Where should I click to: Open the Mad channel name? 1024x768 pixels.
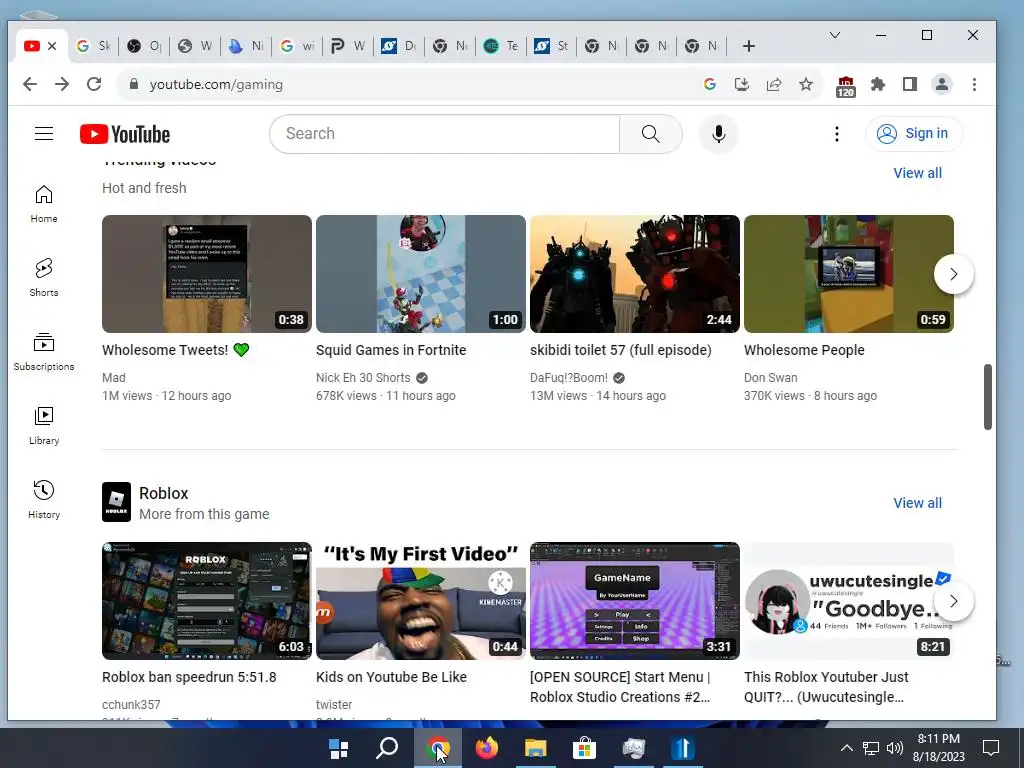coord(114,377)
